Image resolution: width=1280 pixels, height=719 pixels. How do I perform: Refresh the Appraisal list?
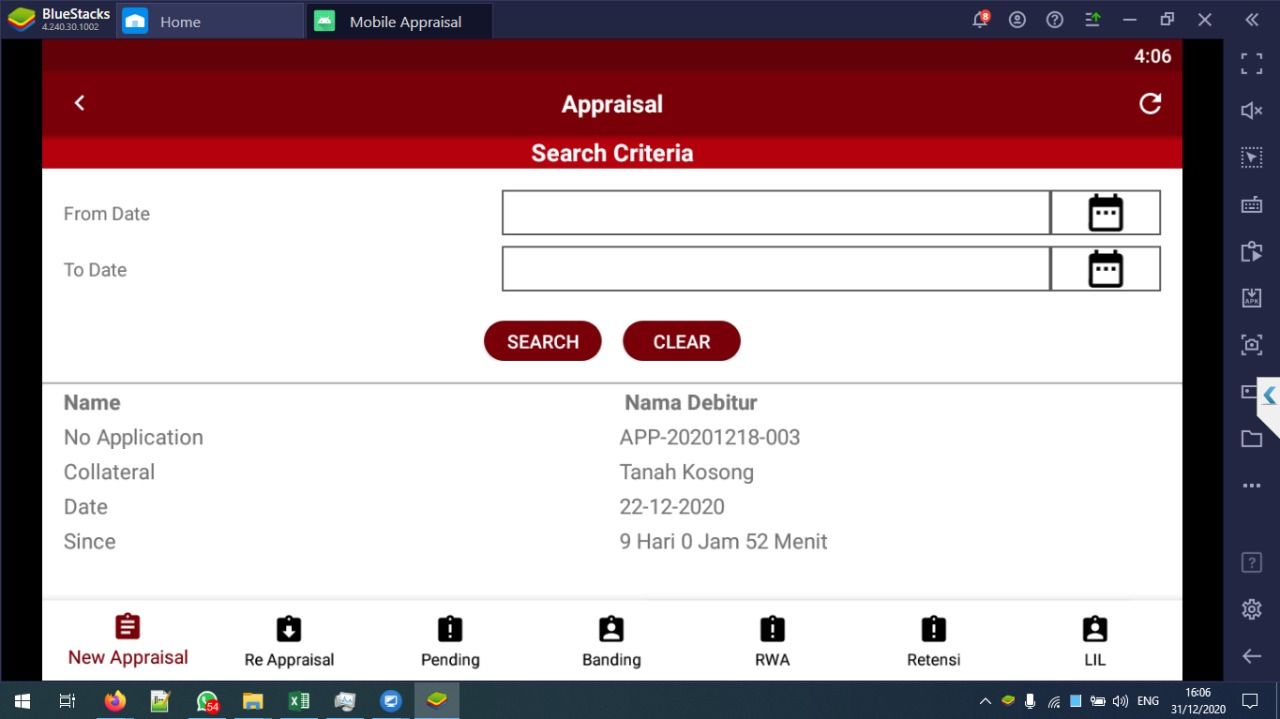[x=1150, y=103]
